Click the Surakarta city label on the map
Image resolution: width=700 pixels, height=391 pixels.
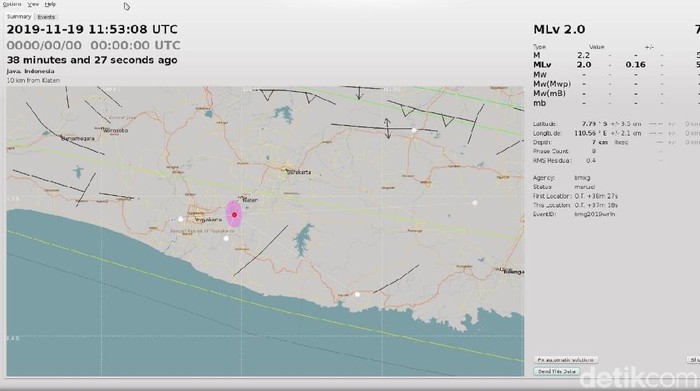(x=299, y=172)
